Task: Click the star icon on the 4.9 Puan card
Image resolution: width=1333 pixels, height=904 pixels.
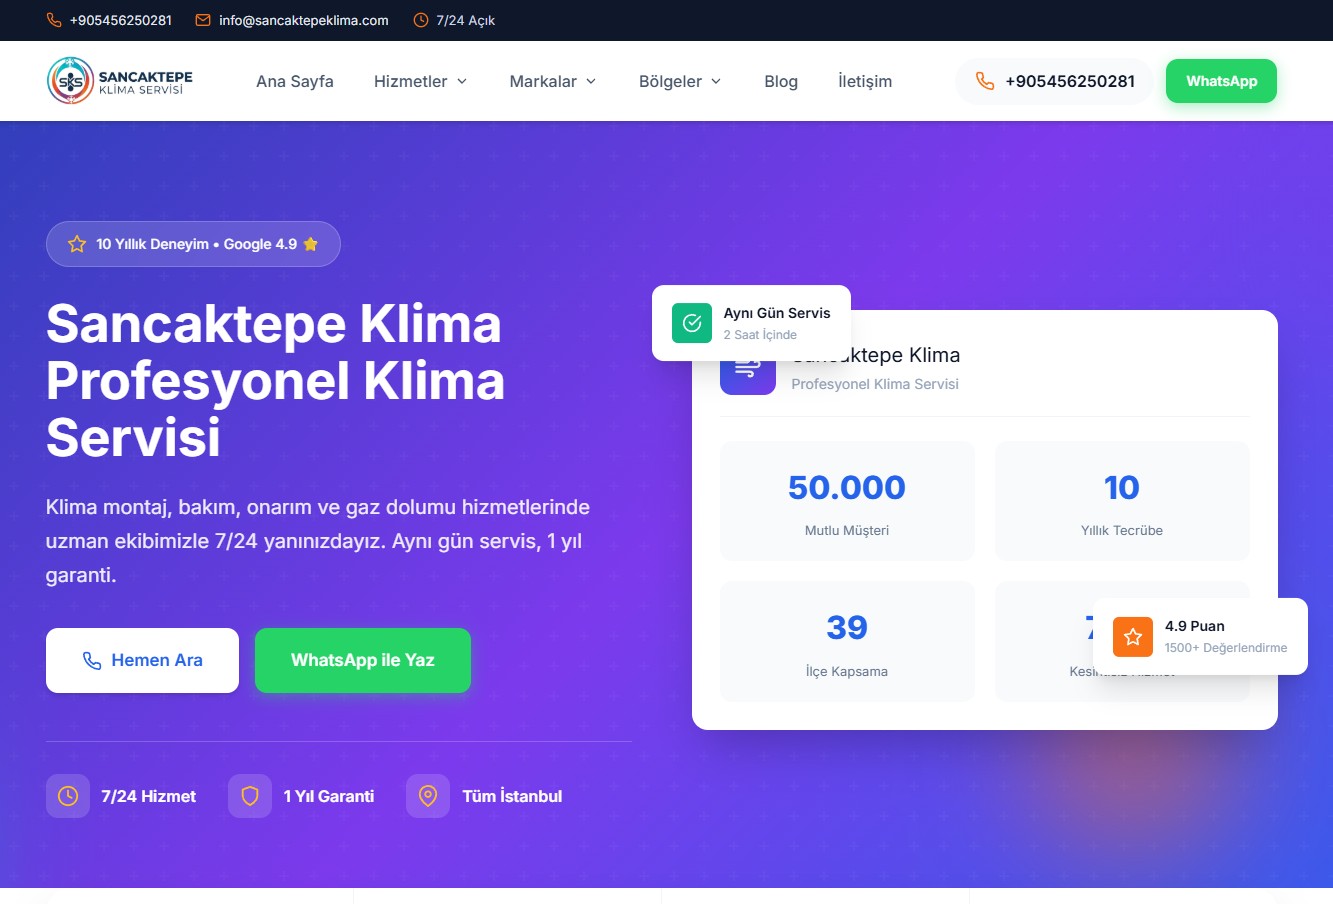Action: click(x=1132, y=636)
